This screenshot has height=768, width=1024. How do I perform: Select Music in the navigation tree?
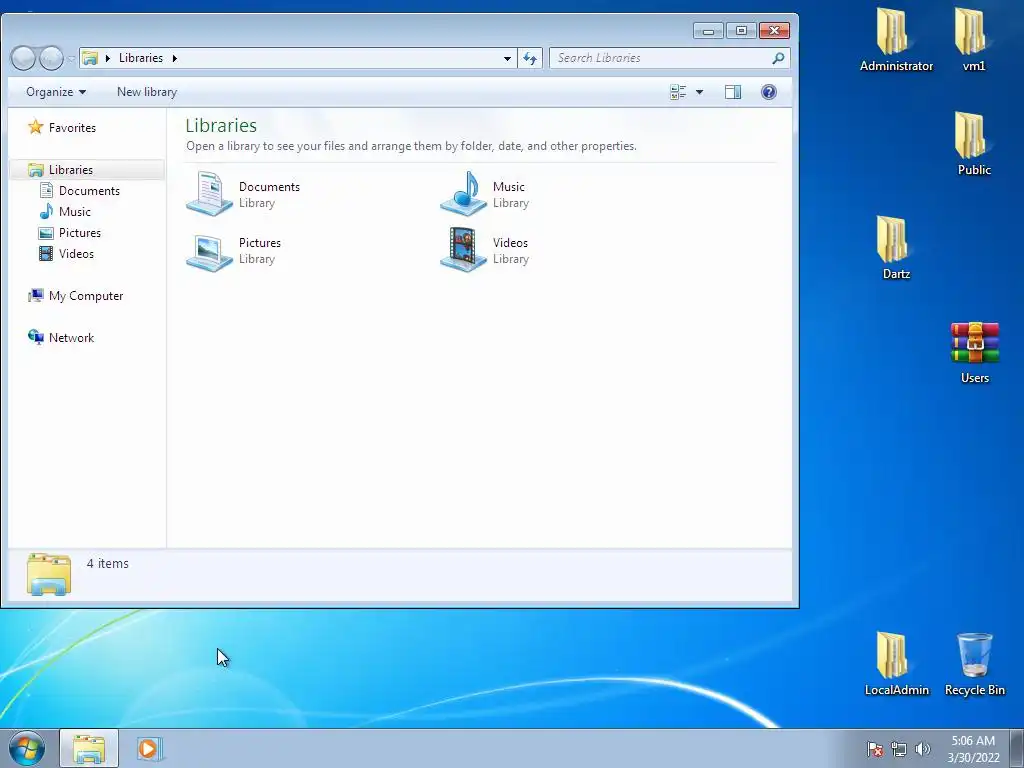click(74, 212)
